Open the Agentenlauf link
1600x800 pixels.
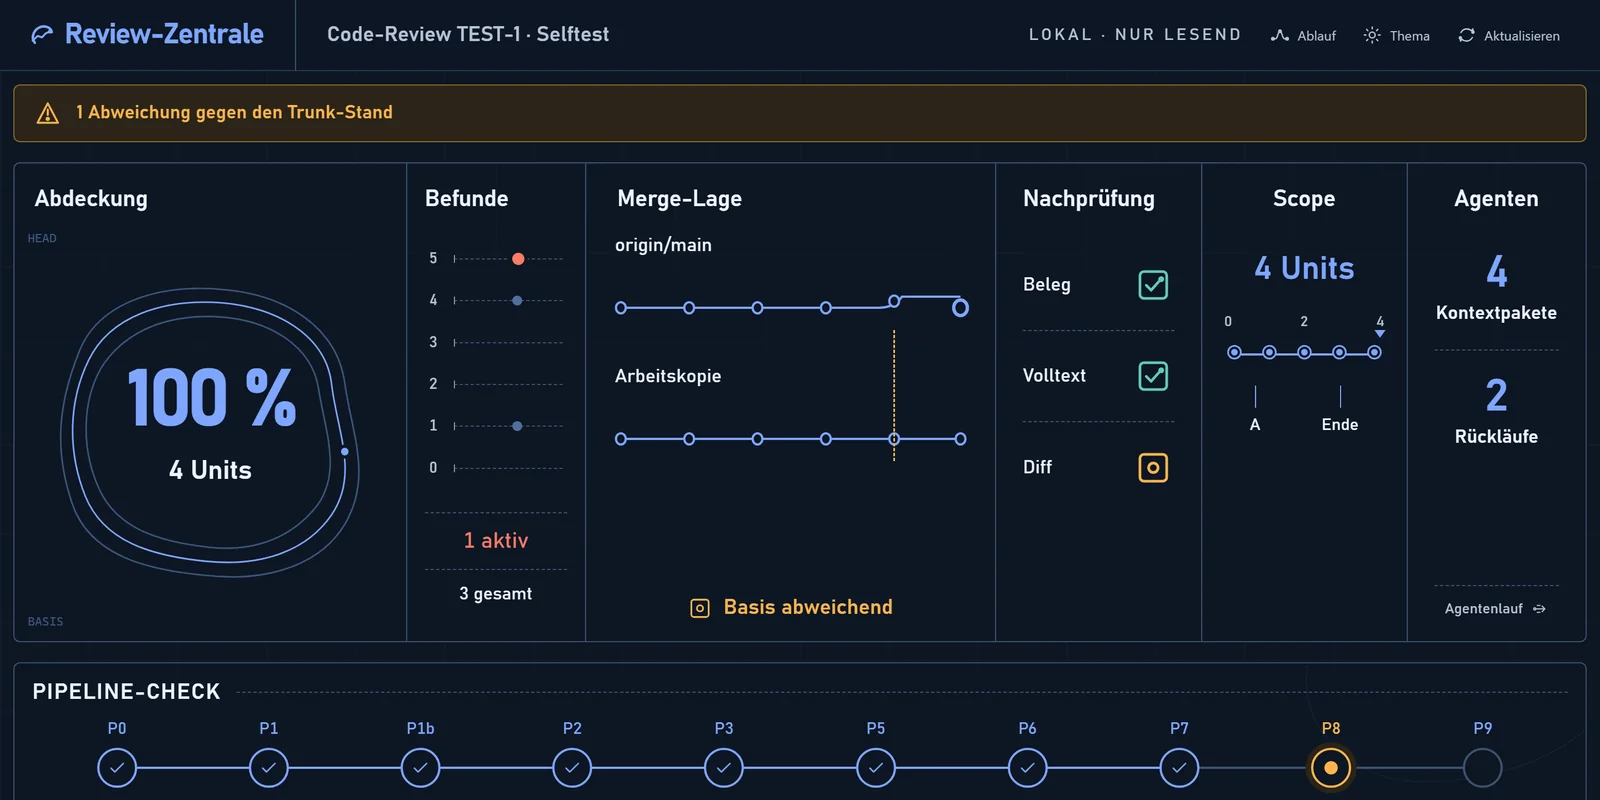[1495, 608]
